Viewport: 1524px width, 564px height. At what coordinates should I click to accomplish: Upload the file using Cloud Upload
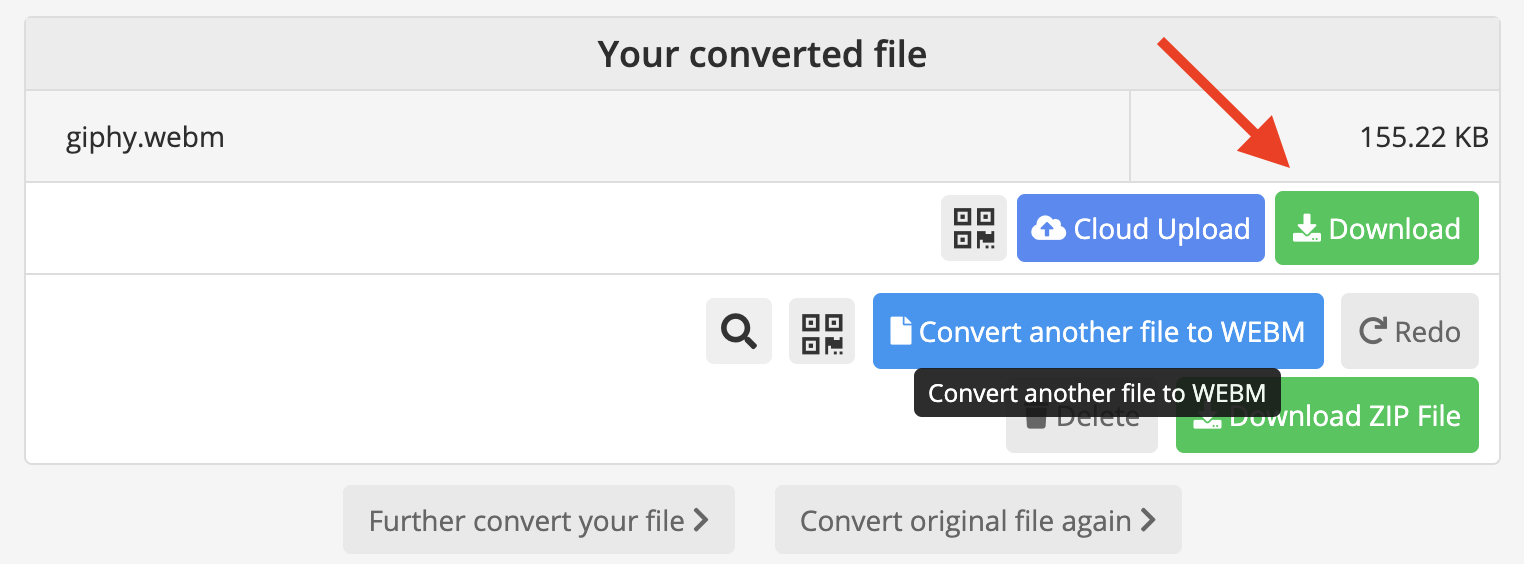click(x=1140, y=228)
